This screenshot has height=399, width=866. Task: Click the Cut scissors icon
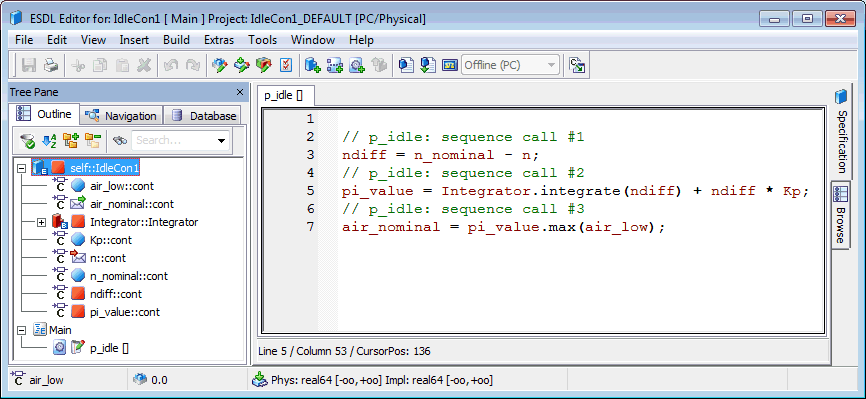(78, 65)
